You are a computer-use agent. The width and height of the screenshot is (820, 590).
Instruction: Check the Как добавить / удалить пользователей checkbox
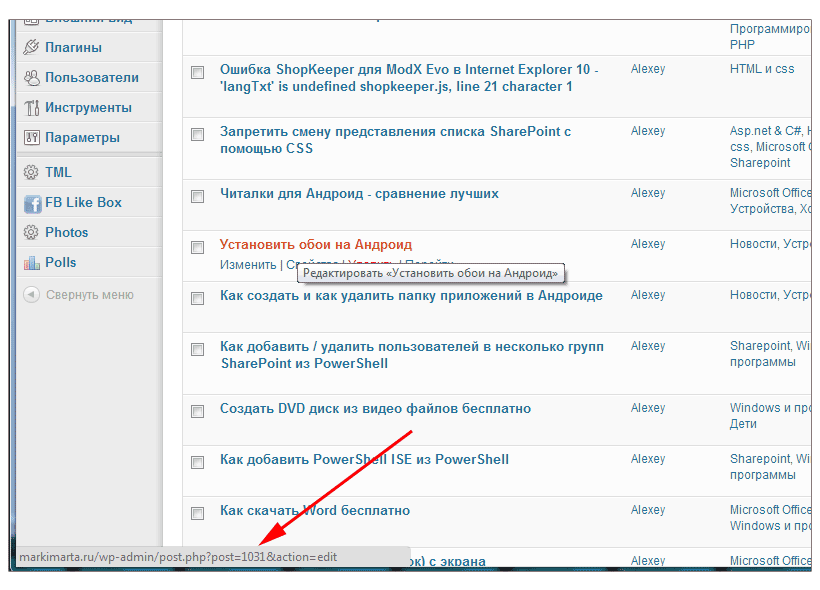tap(198, 349)
